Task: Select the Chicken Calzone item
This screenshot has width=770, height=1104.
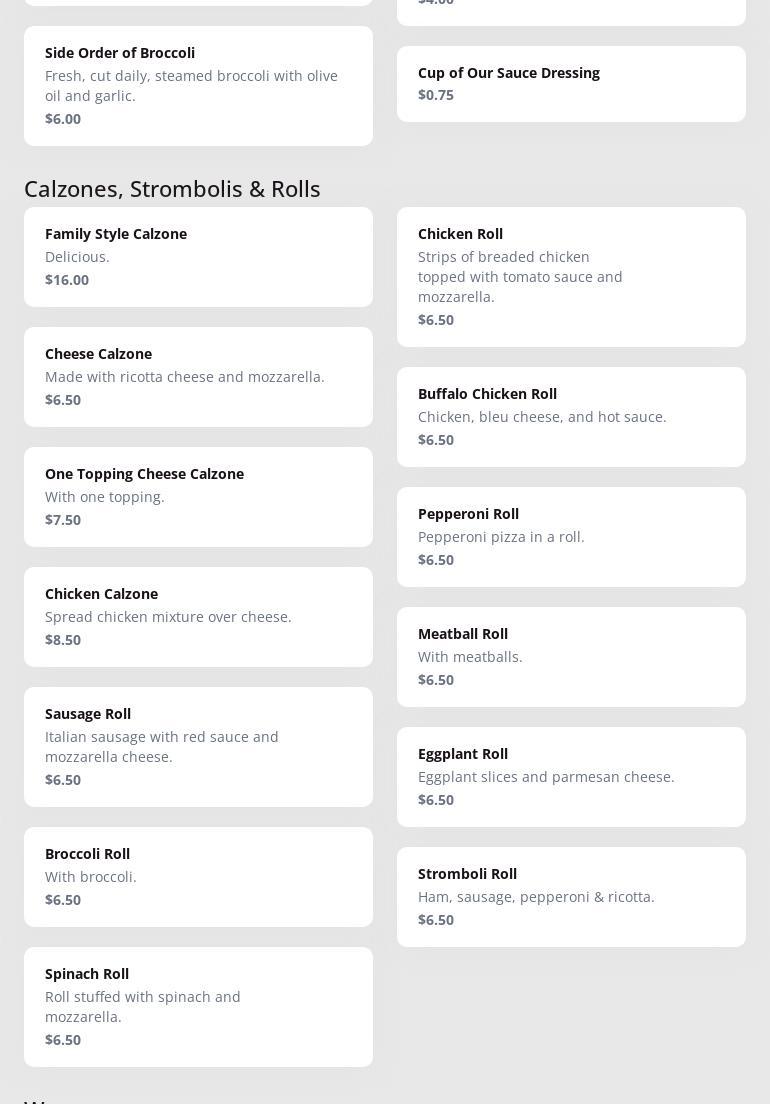Action: point(198,617)
